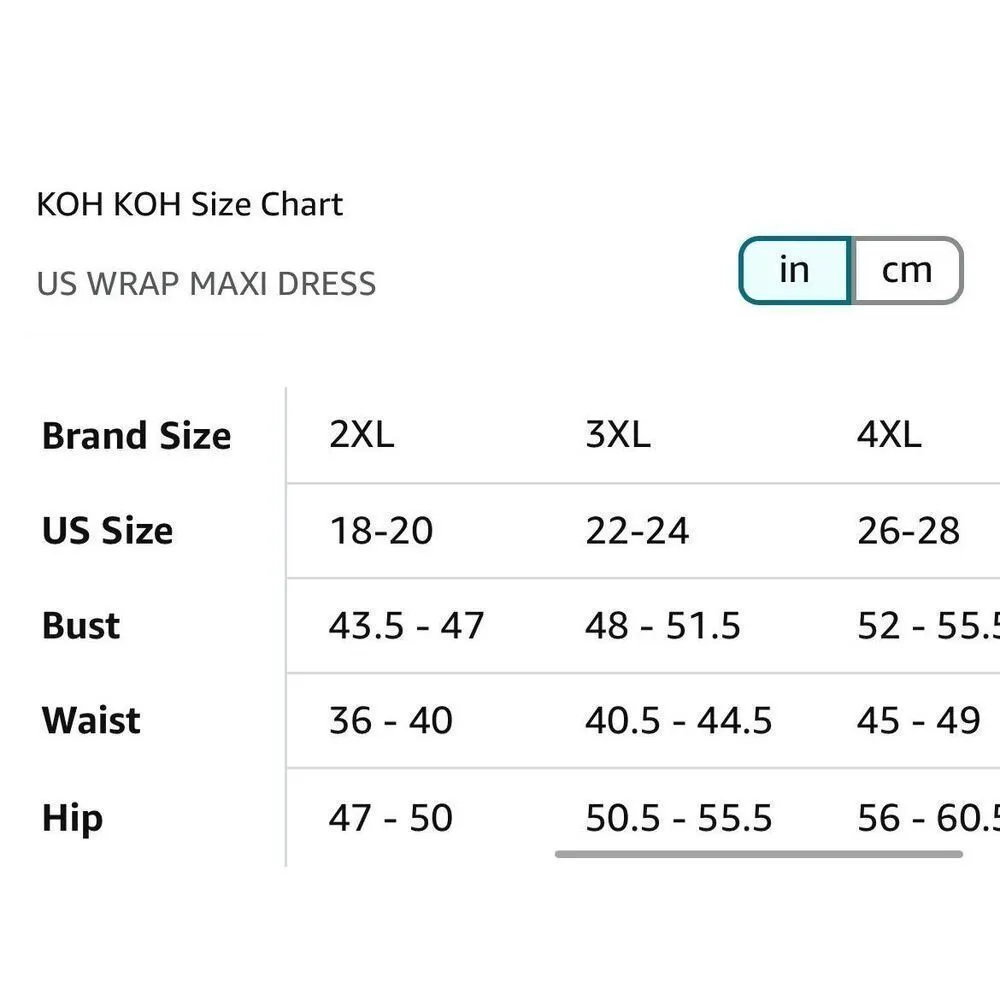
Task: Click the US size 22-24 cell
Action: (637, 531)
